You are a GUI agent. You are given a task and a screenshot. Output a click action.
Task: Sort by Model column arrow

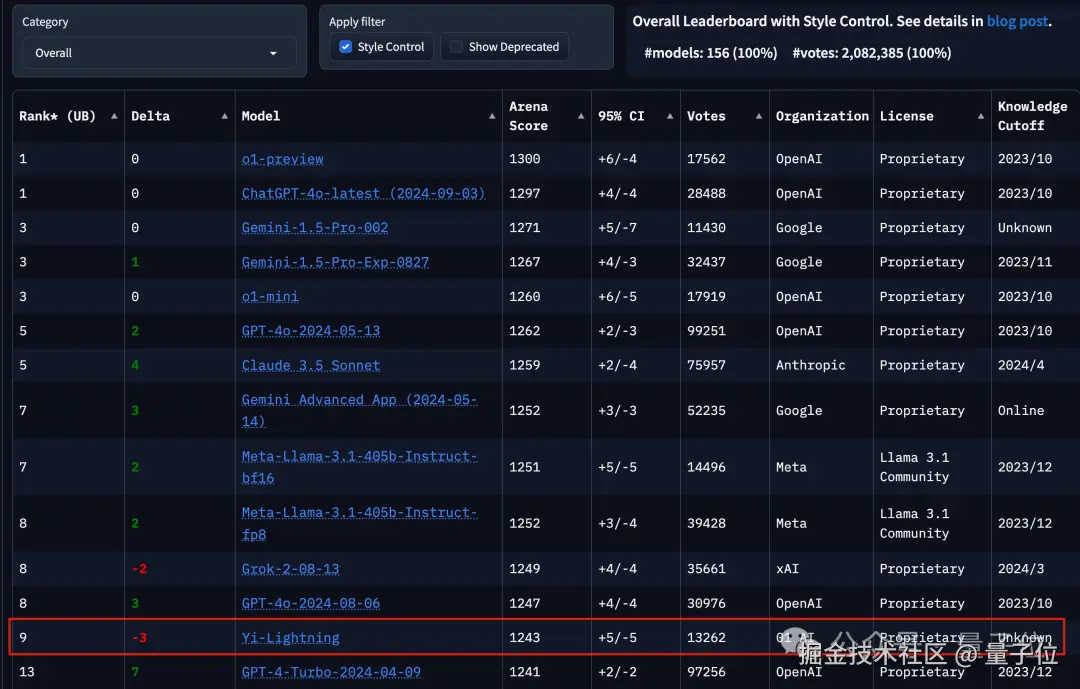[x=492, y=116]
